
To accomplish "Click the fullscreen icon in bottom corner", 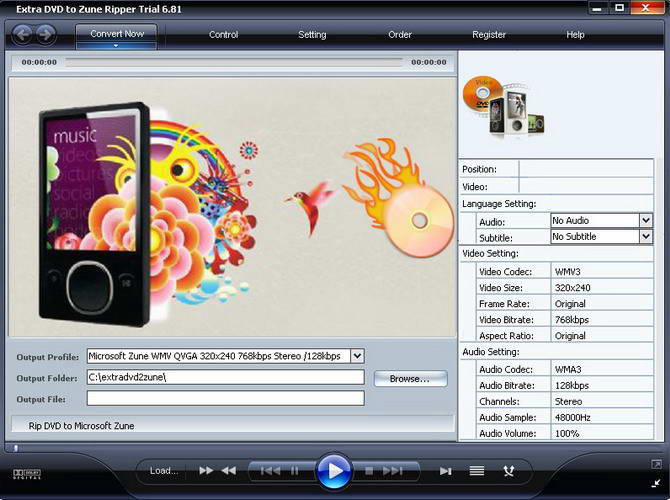I will (x=656, y=464).
